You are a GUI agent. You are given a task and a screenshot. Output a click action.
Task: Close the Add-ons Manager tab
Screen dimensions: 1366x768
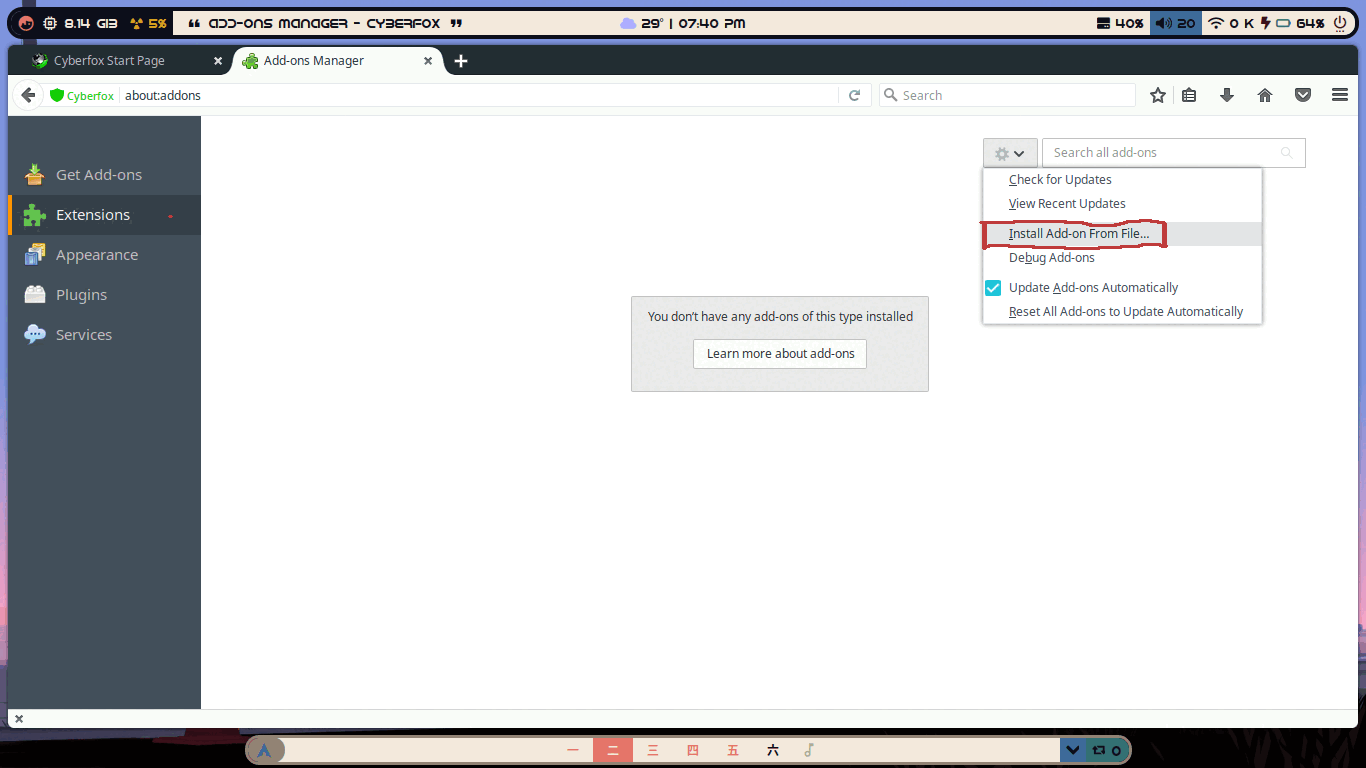[428, 61]
